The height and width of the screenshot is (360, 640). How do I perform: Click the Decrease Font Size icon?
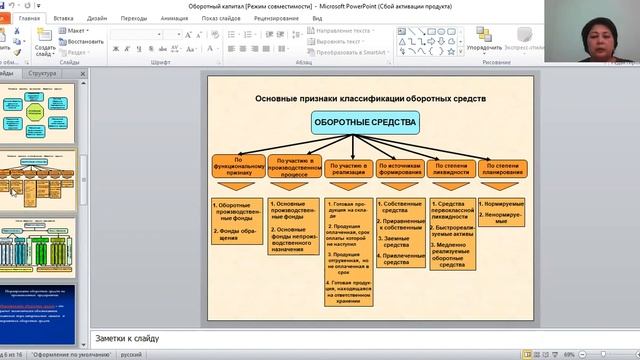(199, 35)
